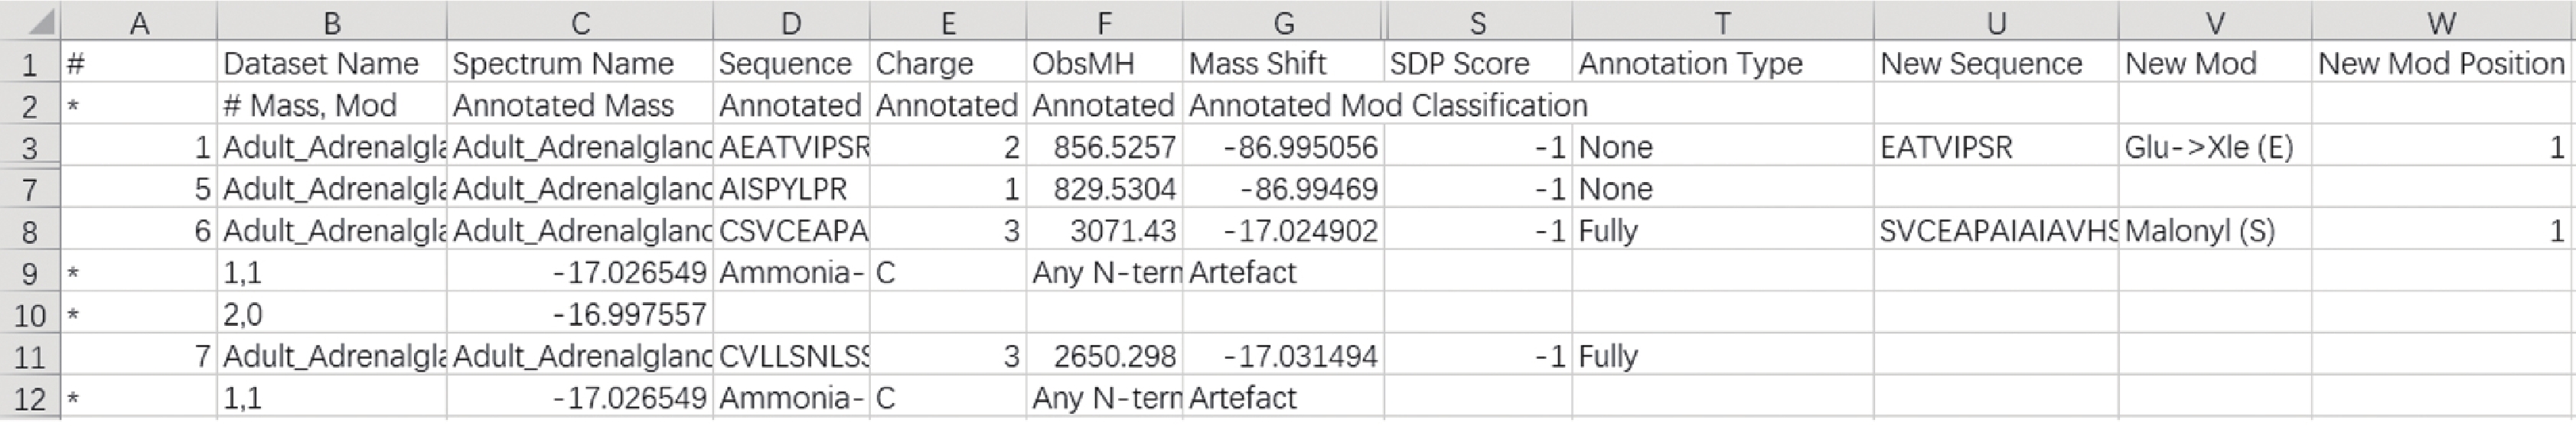Select the Malonyl (S) cell
Screen dimensions: 2576x426
2214,231
